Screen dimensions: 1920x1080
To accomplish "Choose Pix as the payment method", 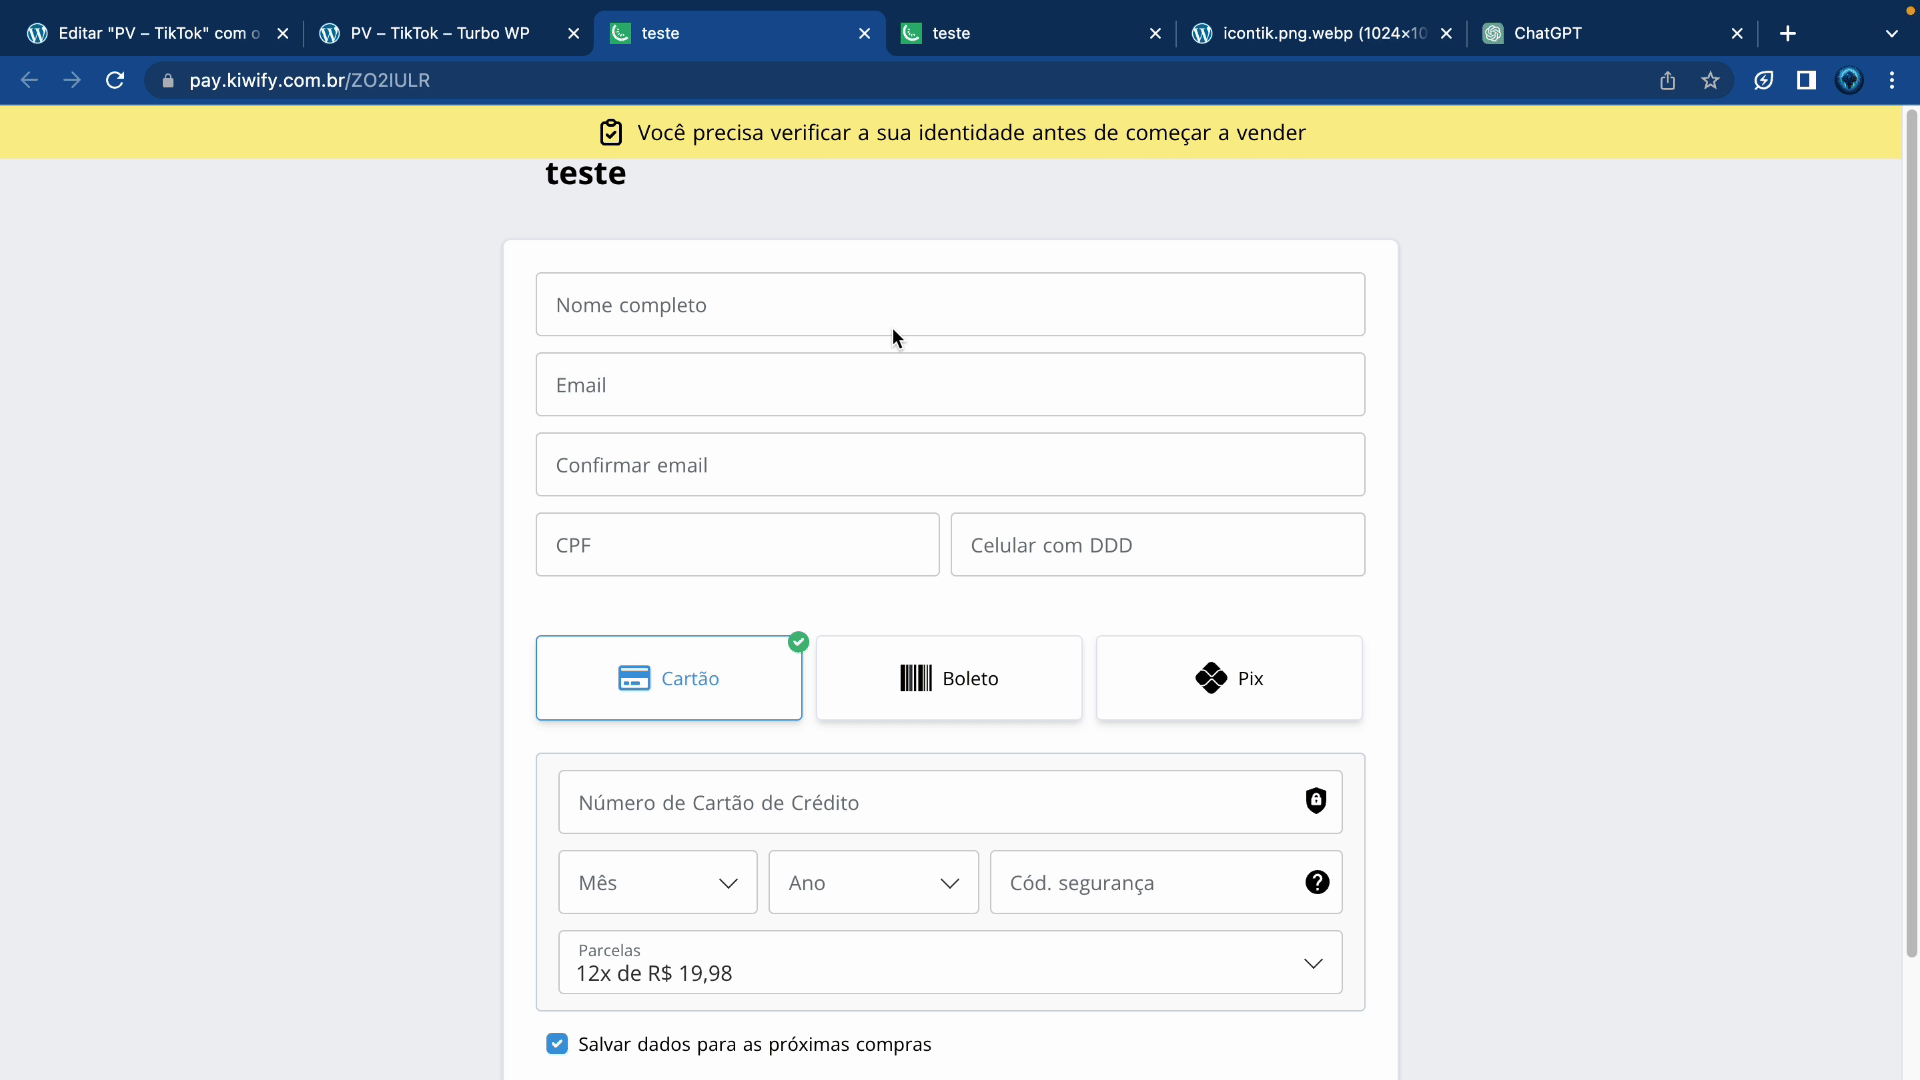I will (1228, 678).
